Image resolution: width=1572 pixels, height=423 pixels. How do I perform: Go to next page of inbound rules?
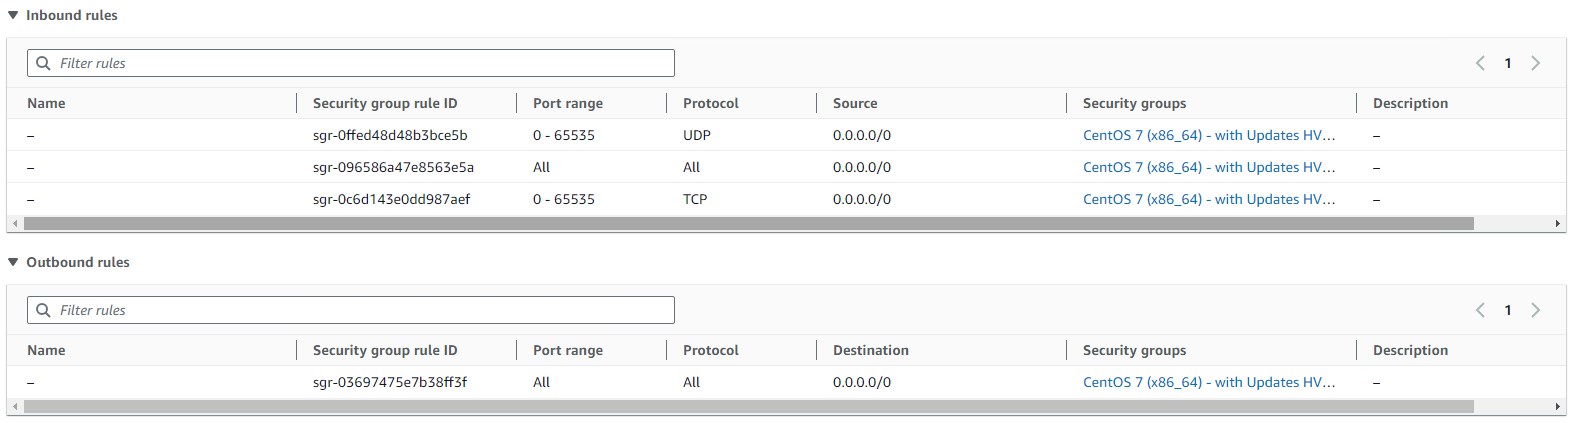(1536, 63)
